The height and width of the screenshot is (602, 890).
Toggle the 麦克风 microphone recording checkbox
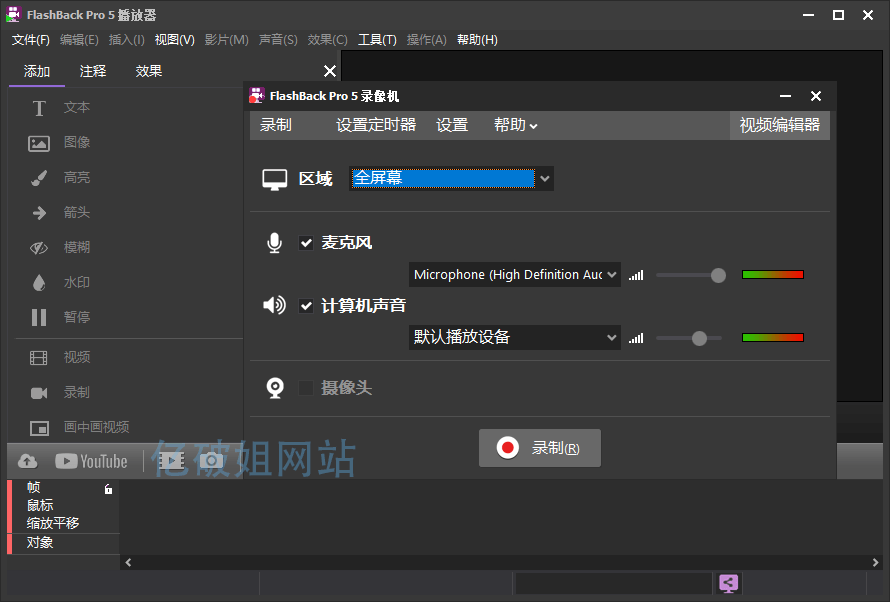306,243
